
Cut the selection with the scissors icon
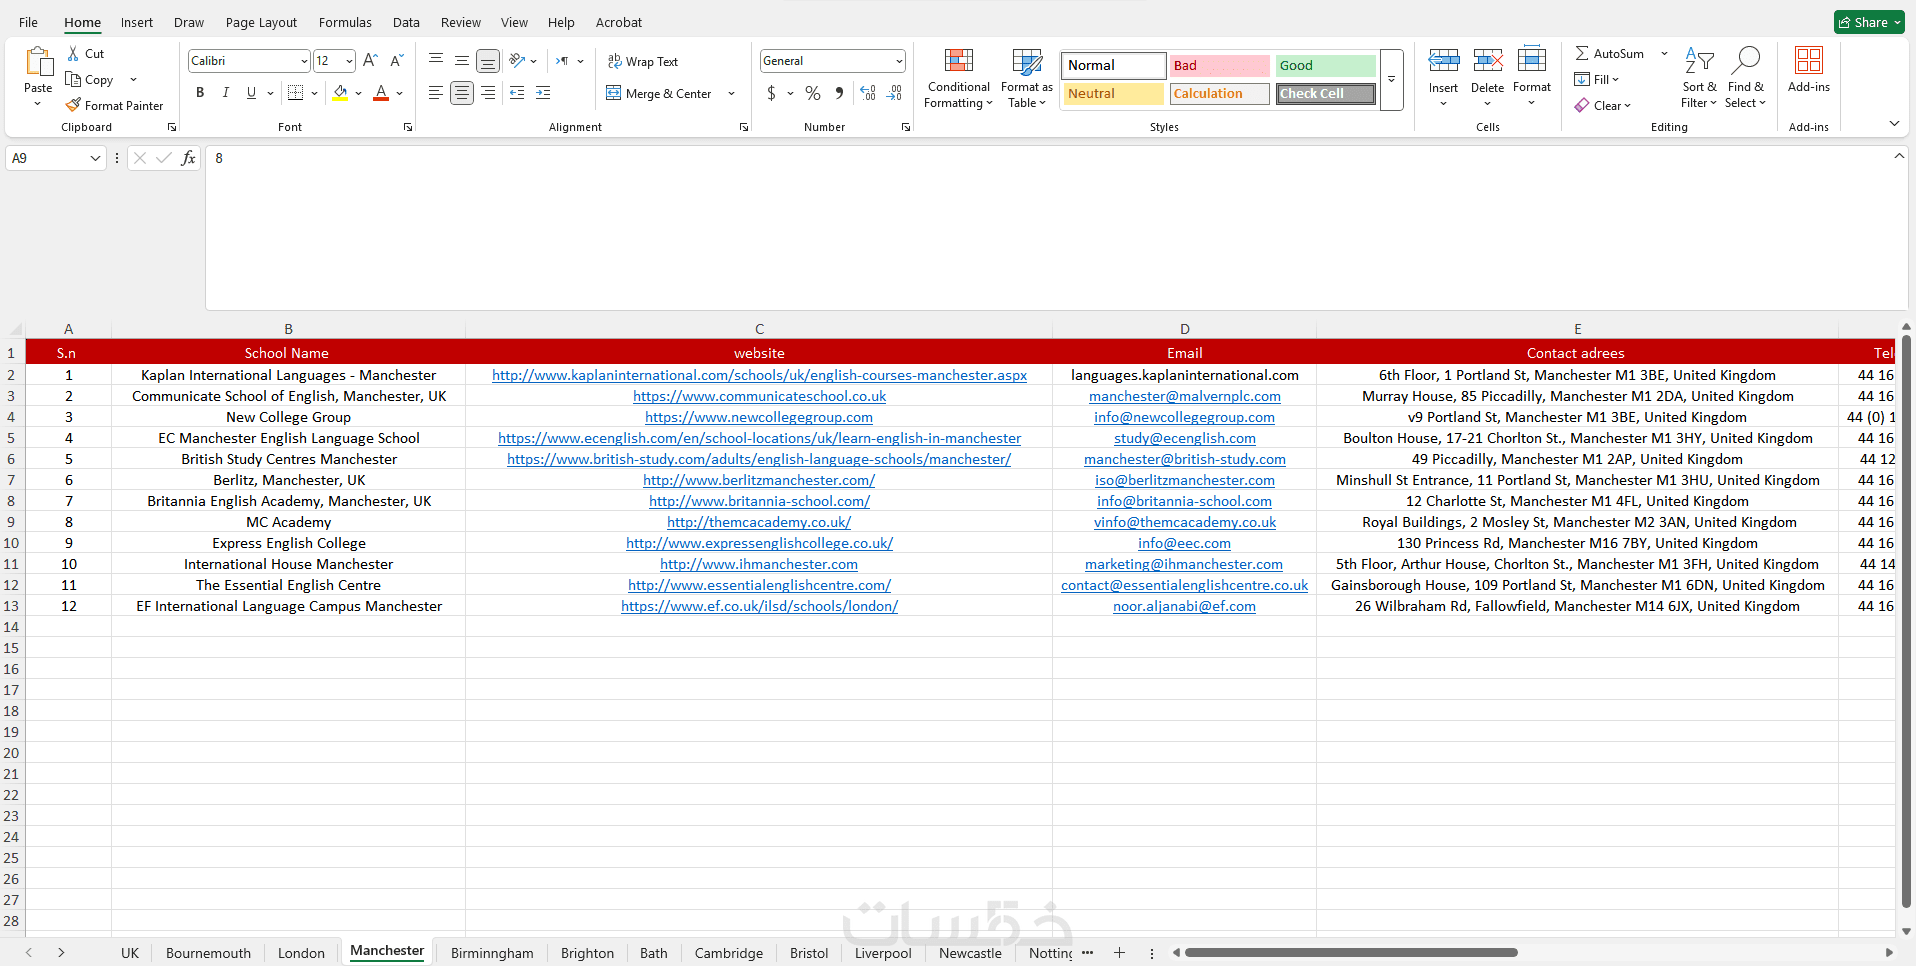click(x=73, y=53)
